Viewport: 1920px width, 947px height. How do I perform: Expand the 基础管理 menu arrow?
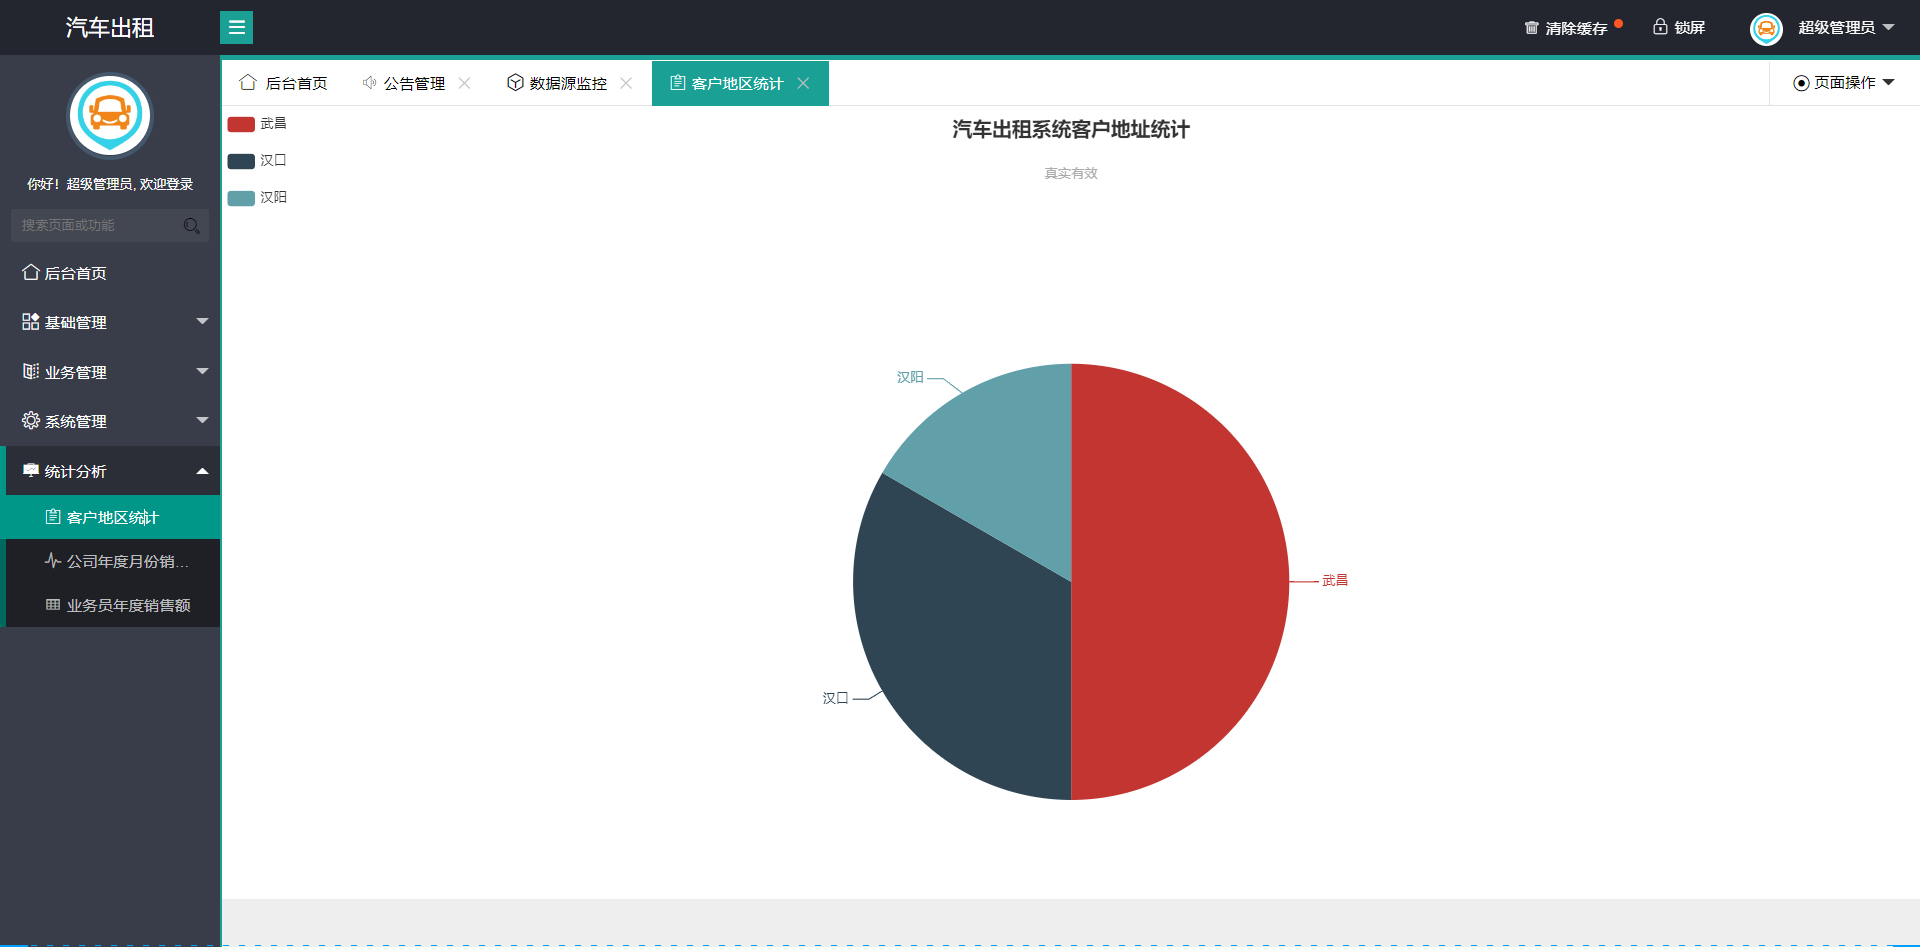click(202, 321)
